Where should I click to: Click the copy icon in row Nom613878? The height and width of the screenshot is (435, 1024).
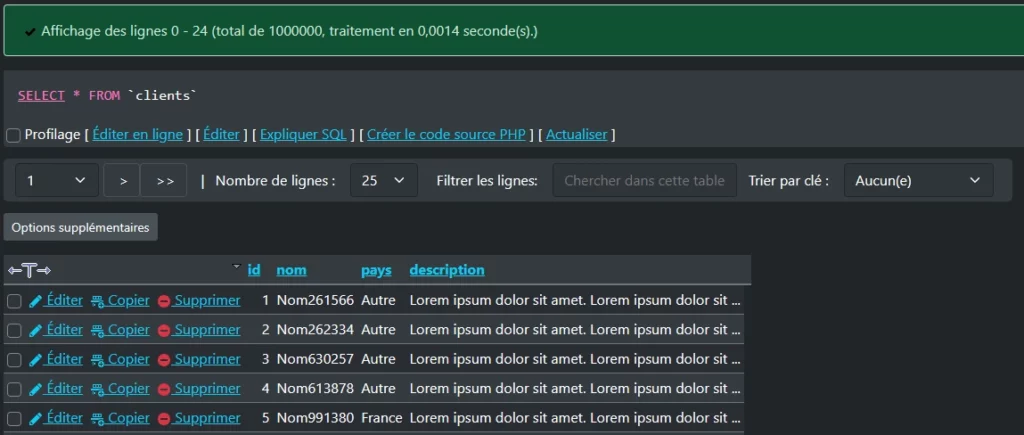pyautogui.click(x=98, y=389)
